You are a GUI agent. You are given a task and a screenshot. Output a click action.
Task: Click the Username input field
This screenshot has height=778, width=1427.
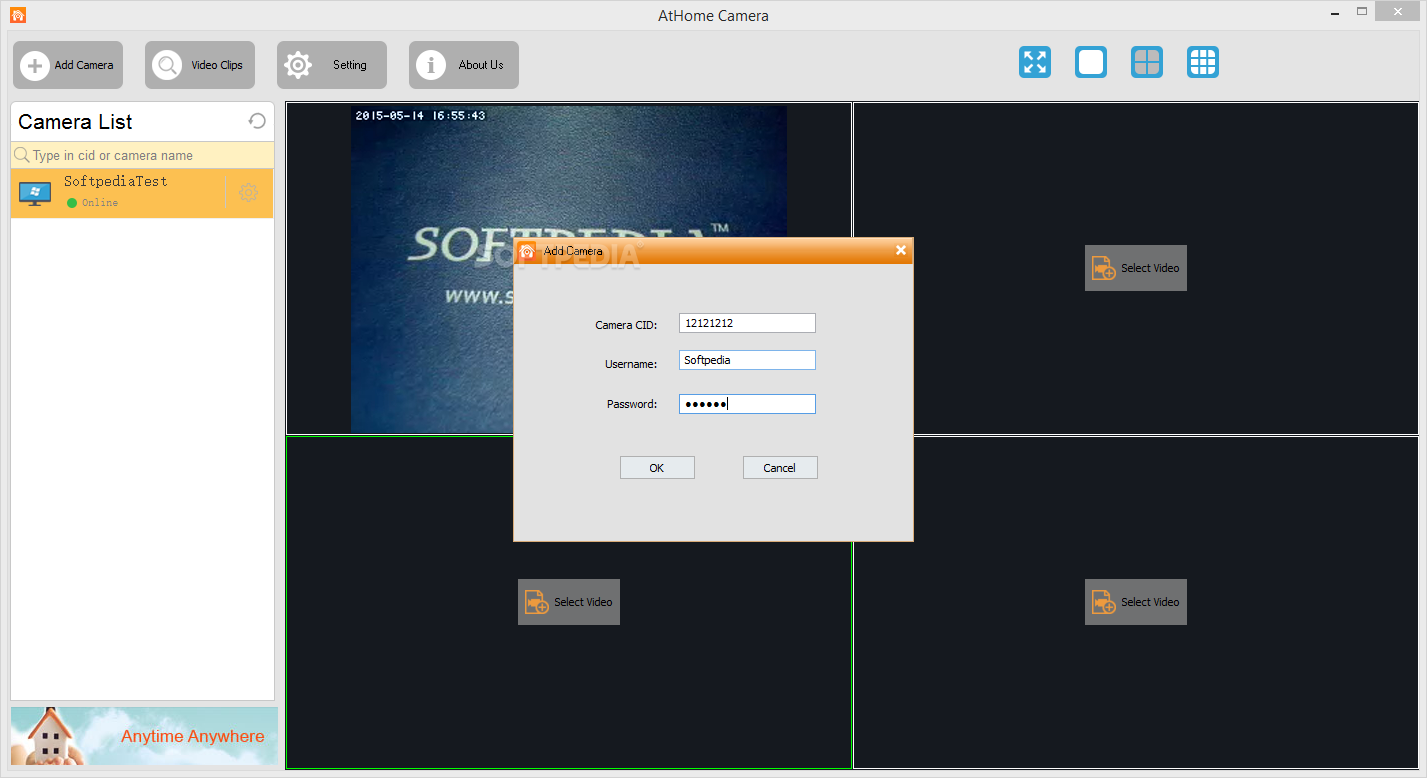(x=747, y=360)
